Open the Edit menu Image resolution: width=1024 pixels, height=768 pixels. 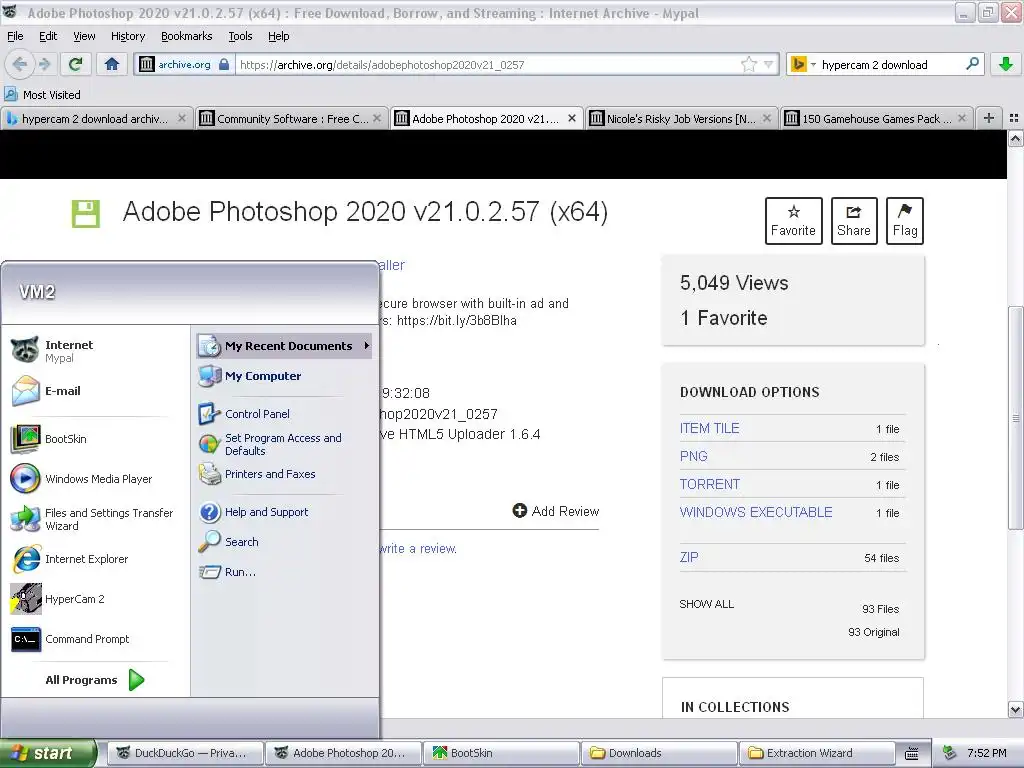pos(48,36)
